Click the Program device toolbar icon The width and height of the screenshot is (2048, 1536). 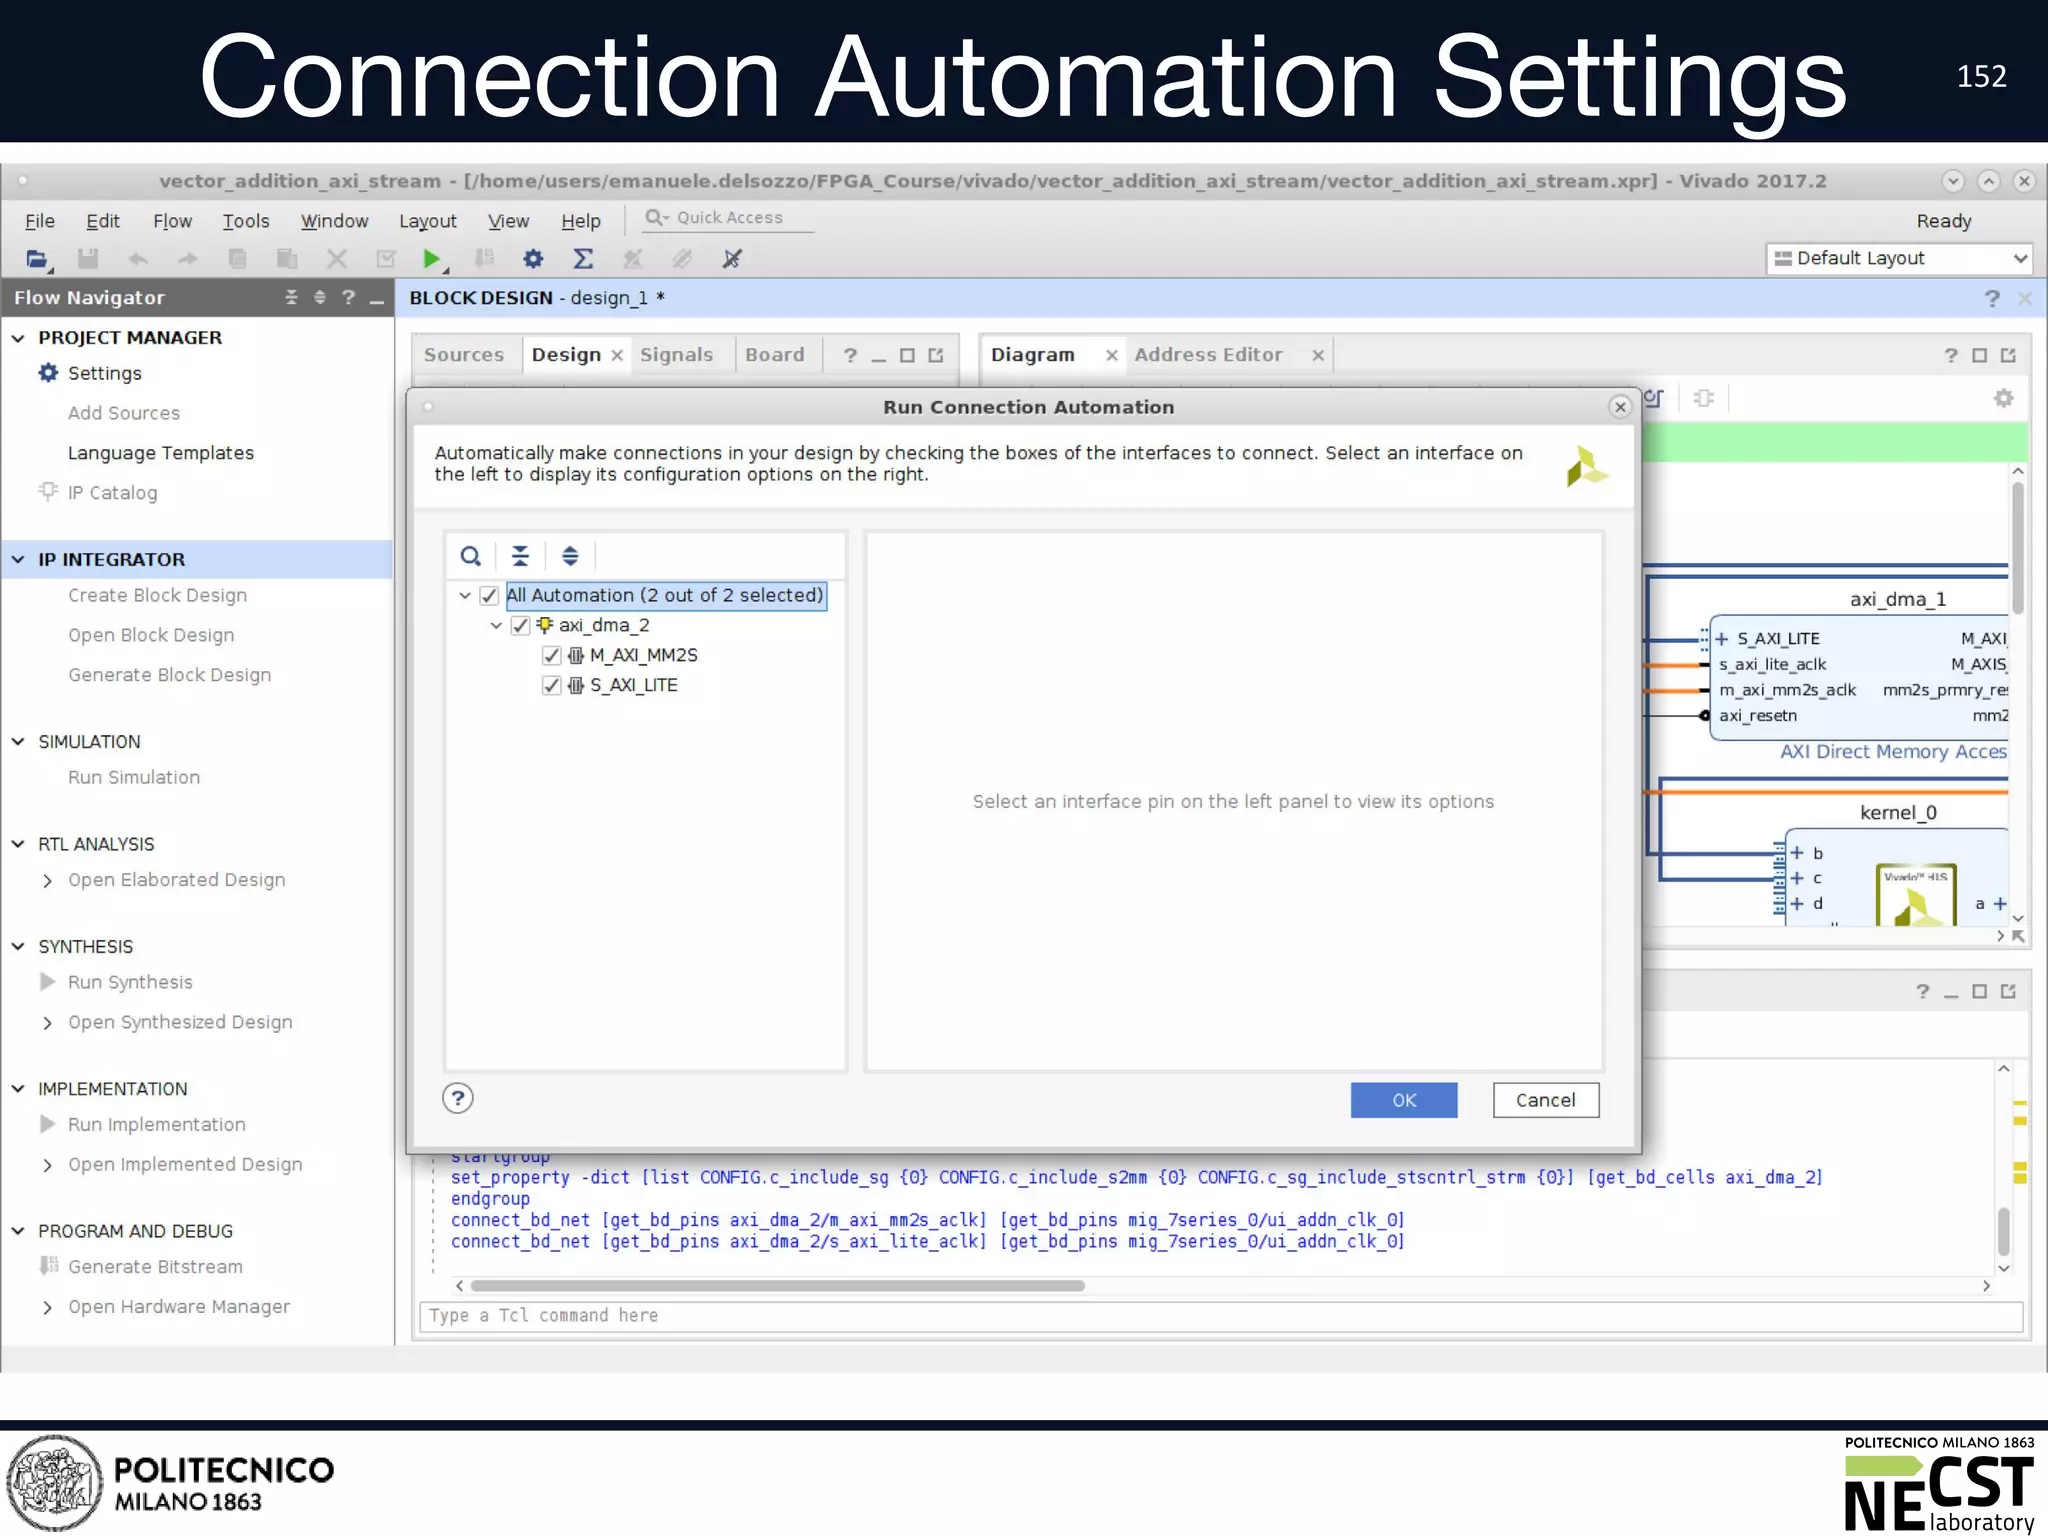484,259
